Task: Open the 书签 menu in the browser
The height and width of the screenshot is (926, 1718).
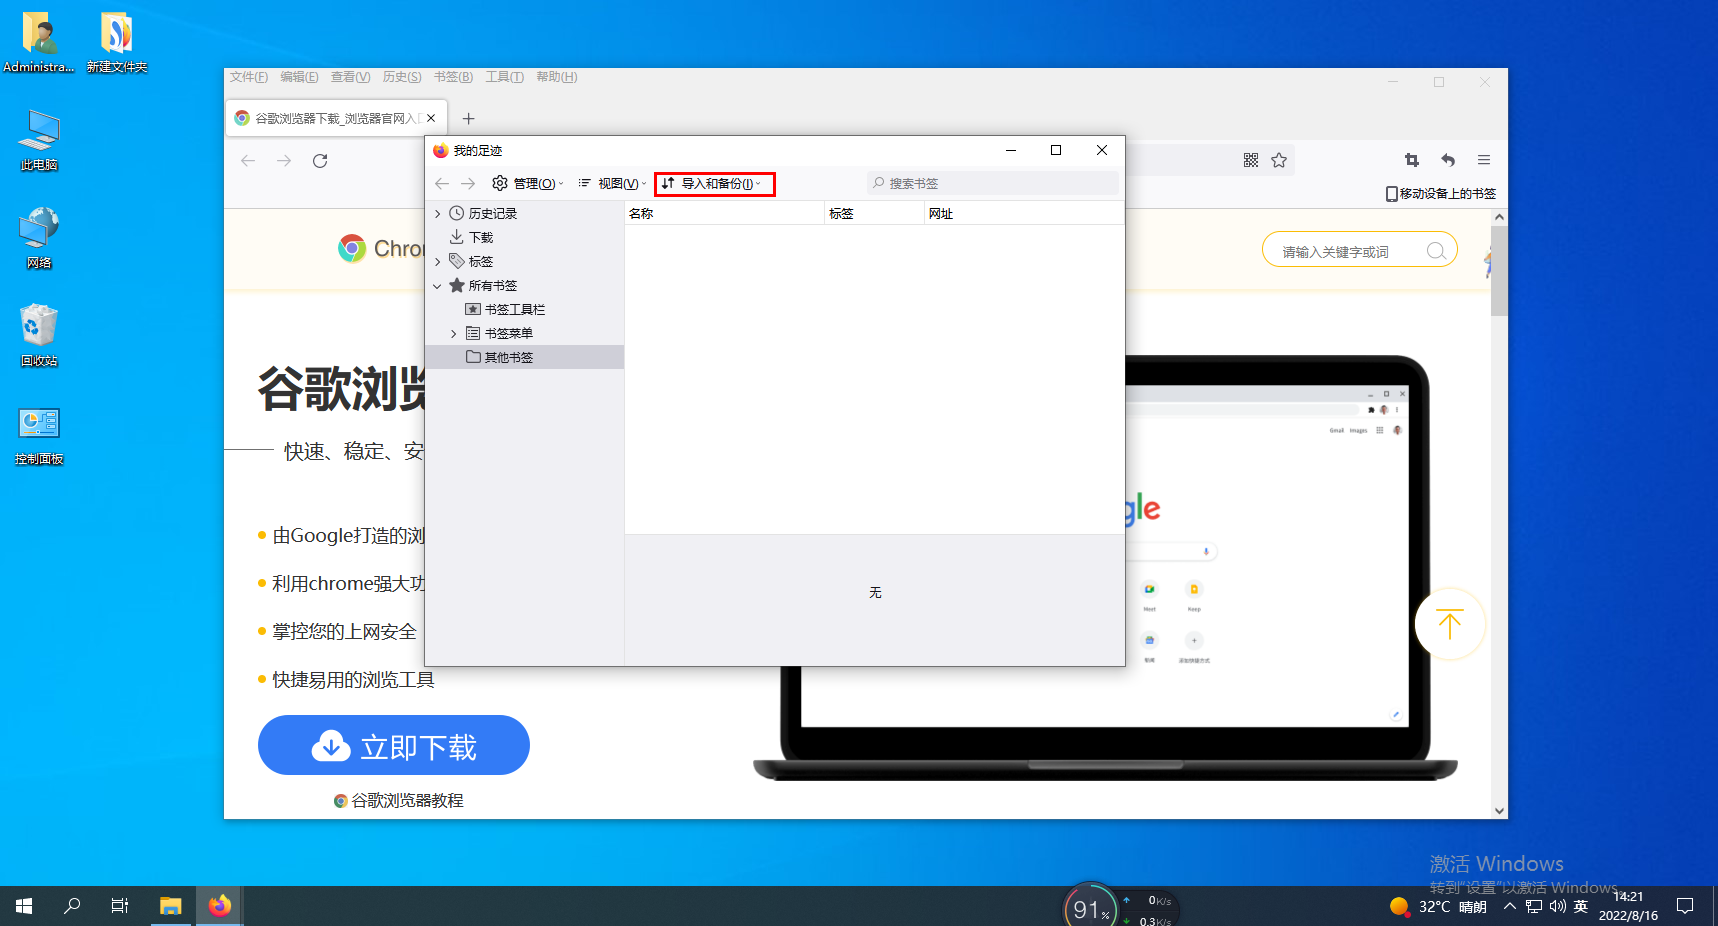Action: 453,77
